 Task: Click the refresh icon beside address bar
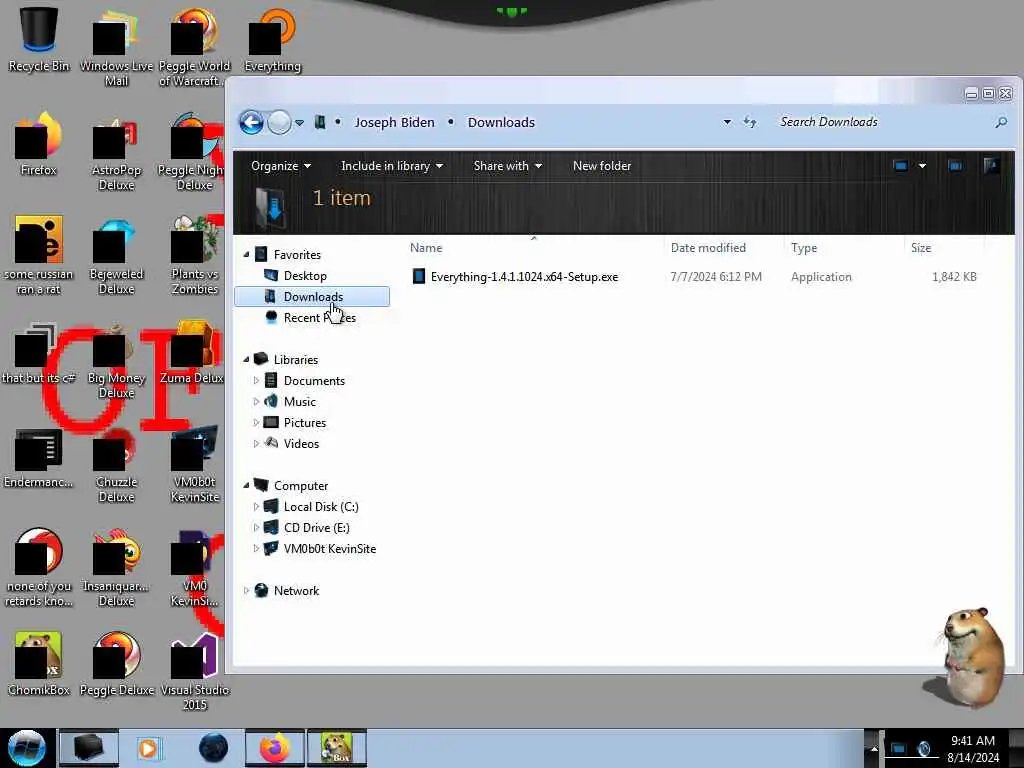[750, 122]
